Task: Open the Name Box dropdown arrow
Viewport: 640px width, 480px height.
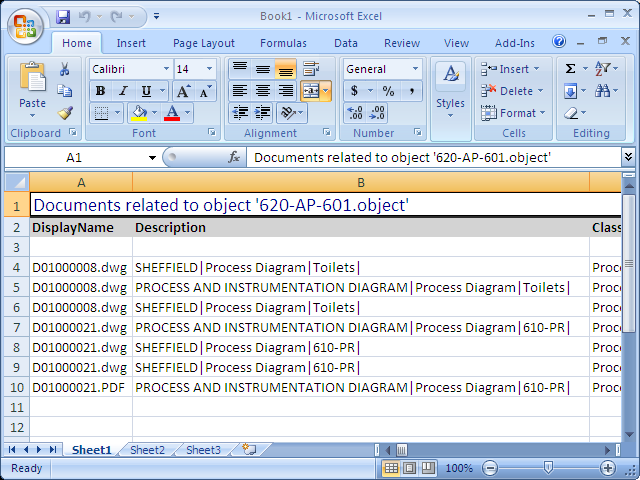Action: tap(152, 158)
